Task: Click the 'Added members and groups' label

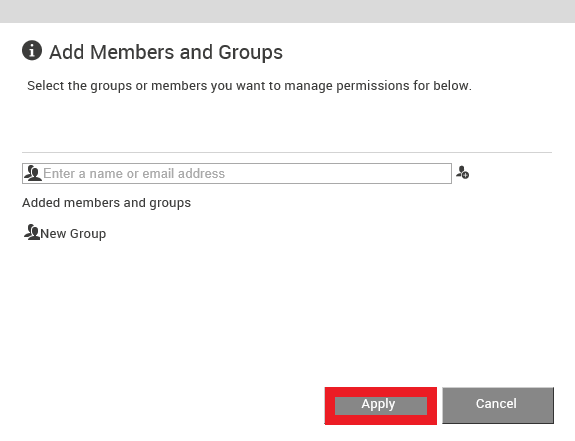Action: pos(106,203)
